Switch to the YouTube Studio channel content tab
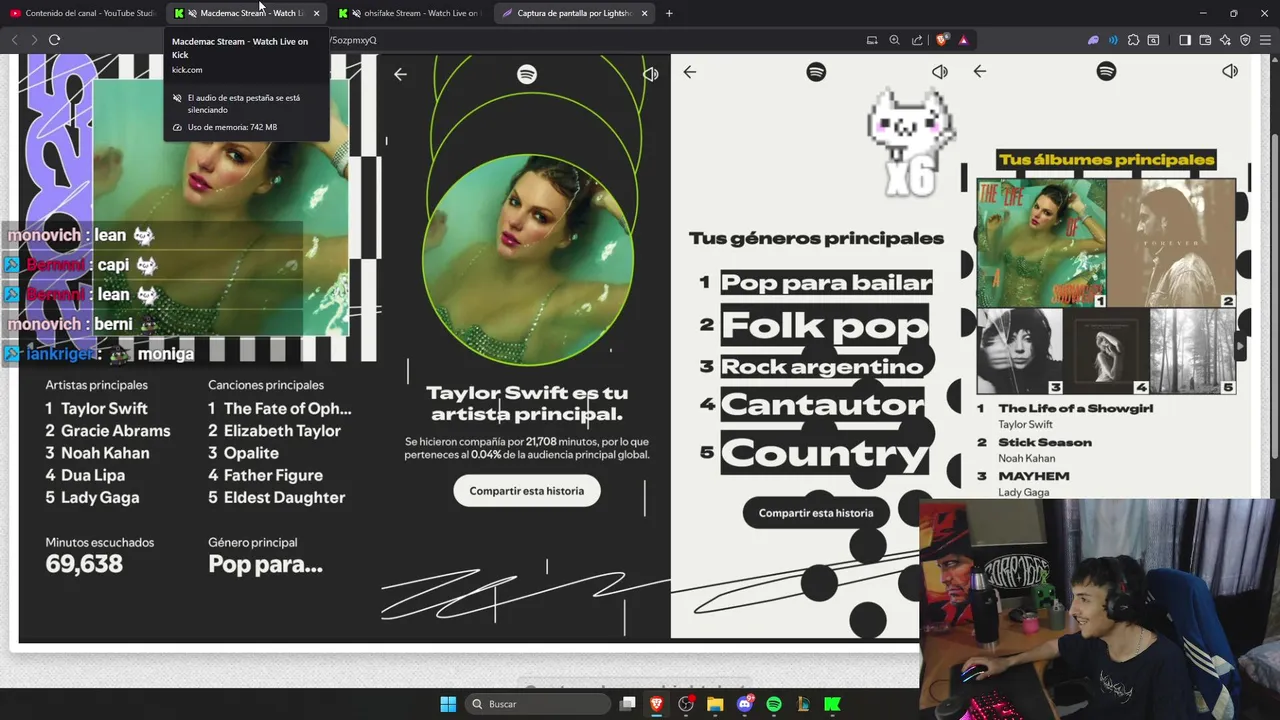 [82, 13]
